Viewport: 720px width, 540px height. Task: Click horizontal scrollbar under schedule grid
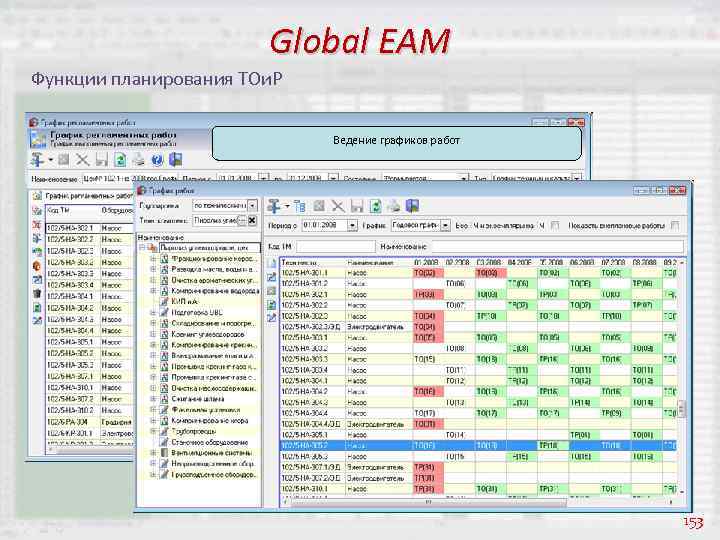[x=479, y=502]
